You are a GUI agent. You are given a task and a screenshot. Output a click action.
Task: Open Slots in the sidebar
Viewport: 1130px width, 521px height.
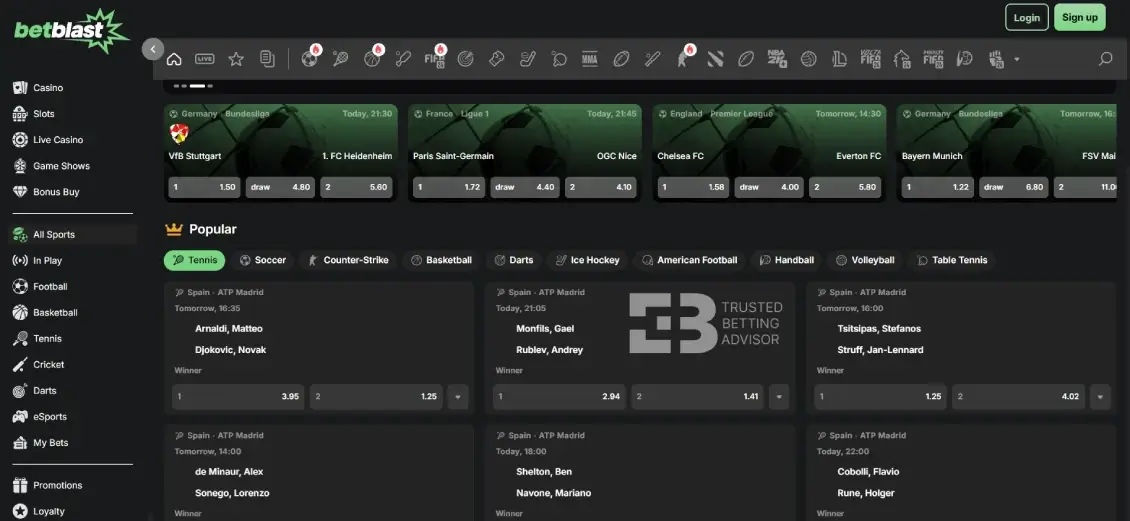tap(43, 114)
